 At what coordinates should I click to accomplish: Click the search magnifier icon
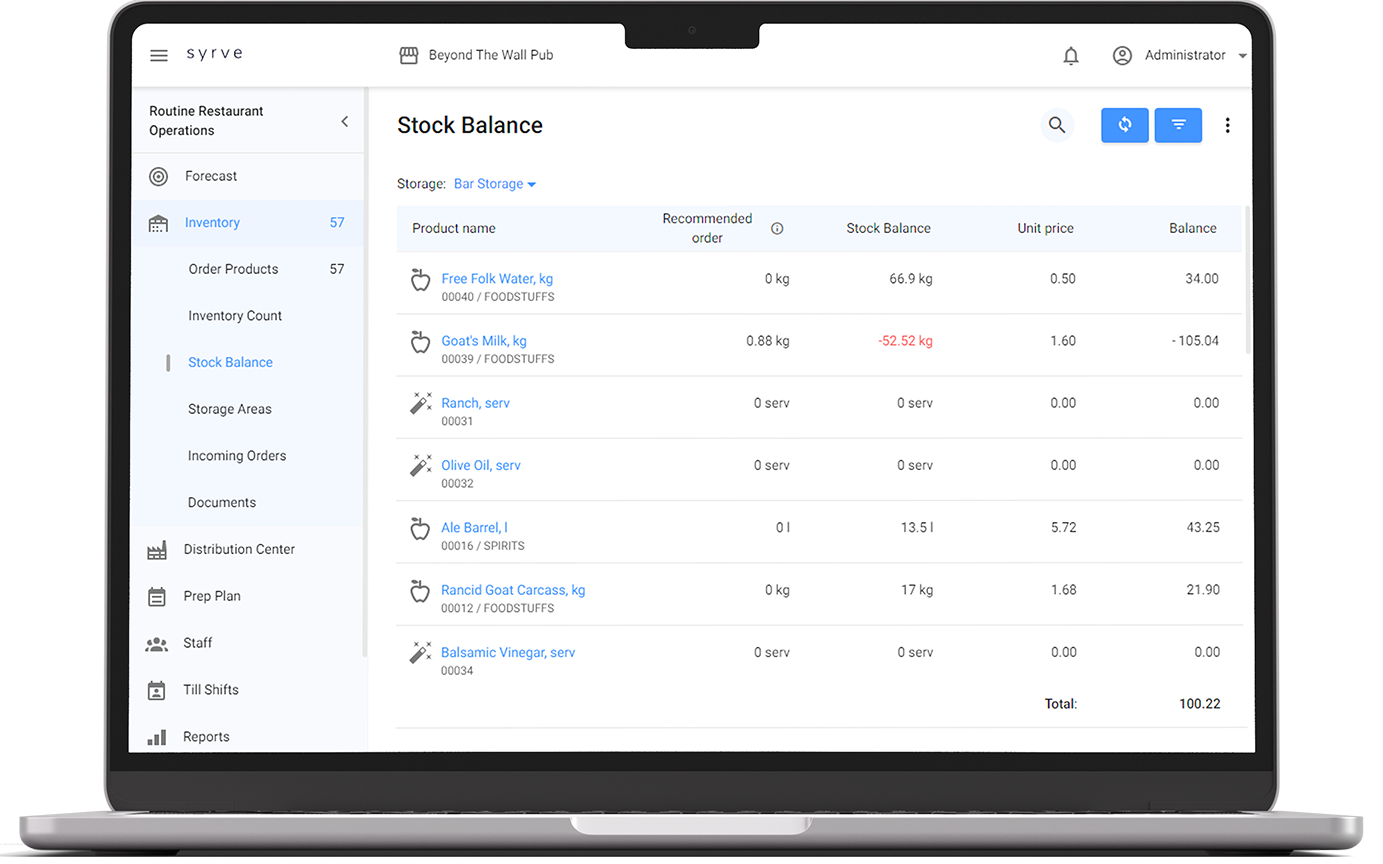1057,126
